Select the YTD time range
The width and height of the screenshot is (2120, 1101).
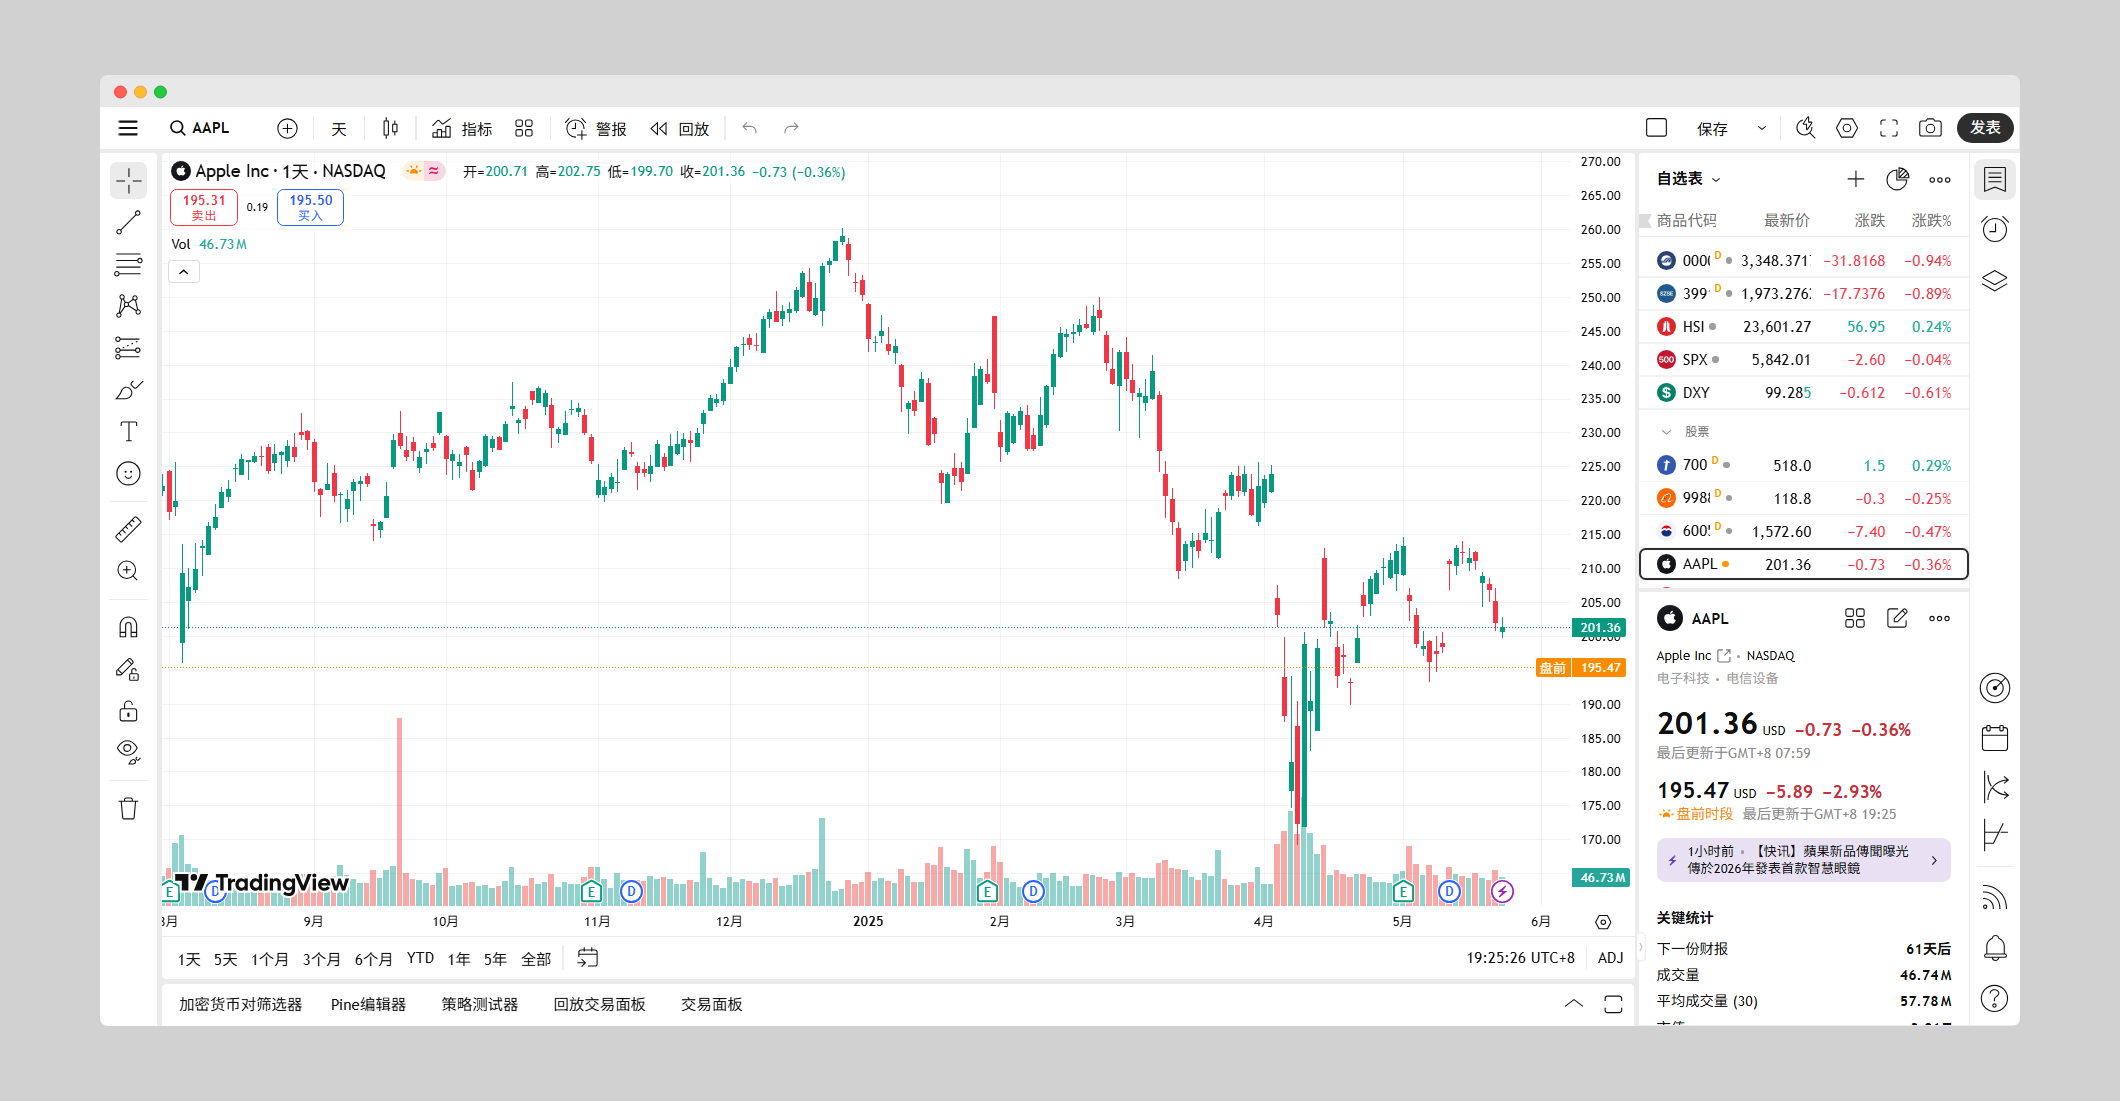[x=420, y=958]
